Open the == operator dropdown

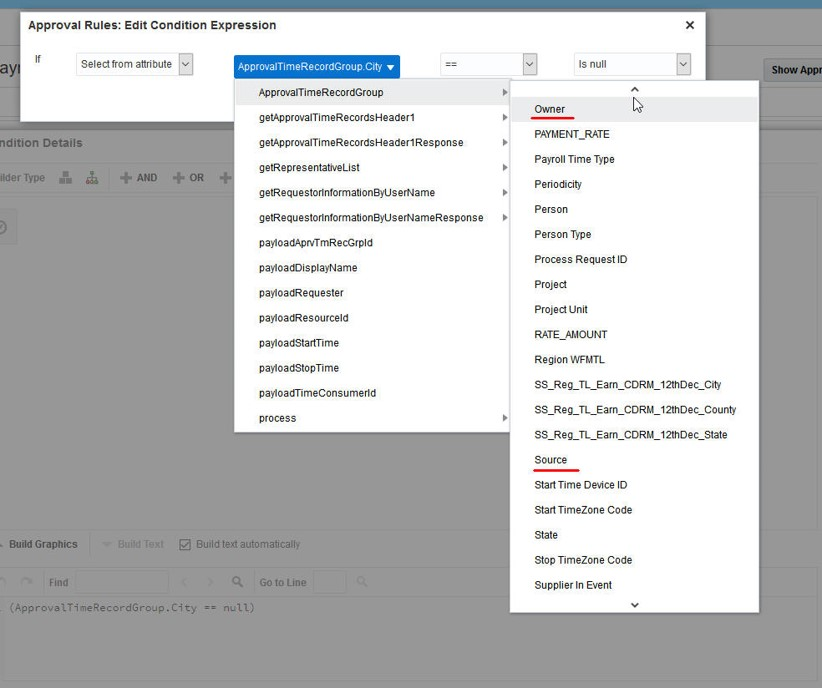pyautogui.click(x=488, y=64)
